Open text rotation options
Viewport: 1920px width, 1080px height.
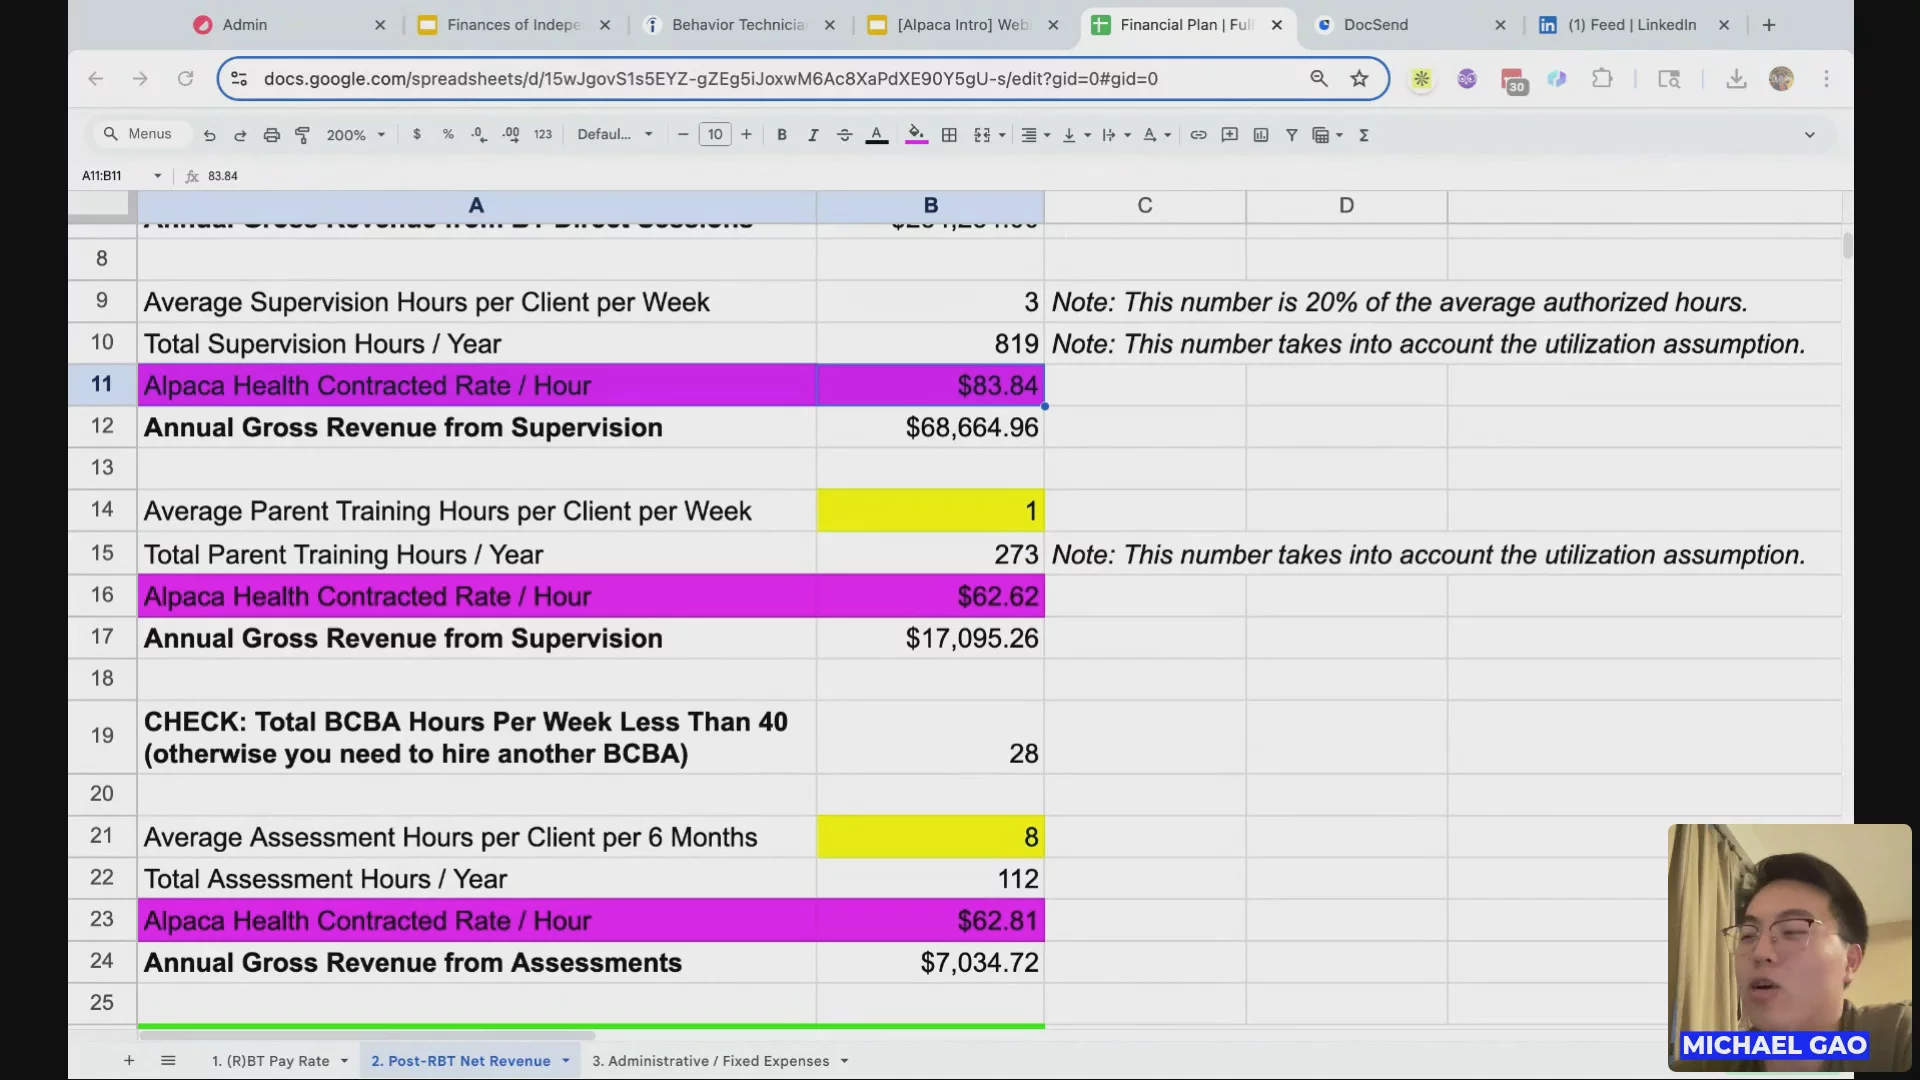(1156, 135)
